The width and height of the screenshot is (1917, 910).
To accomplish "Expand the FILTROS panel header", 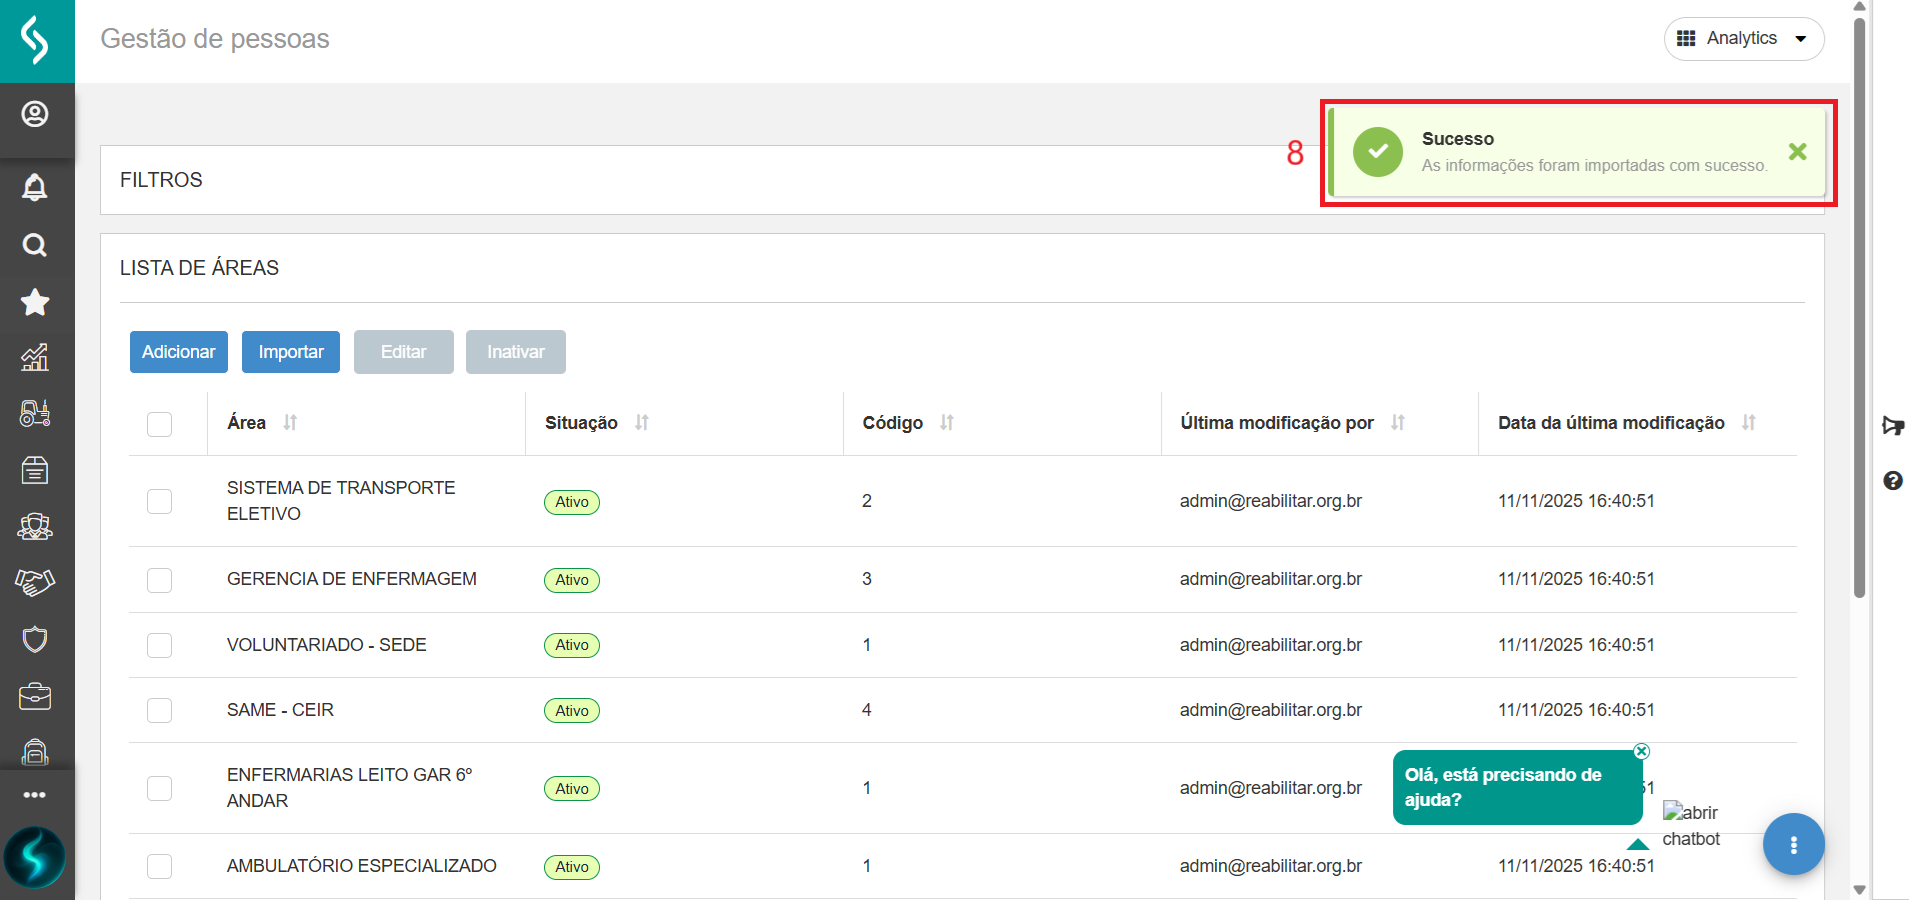I will [x=161, y=180].
